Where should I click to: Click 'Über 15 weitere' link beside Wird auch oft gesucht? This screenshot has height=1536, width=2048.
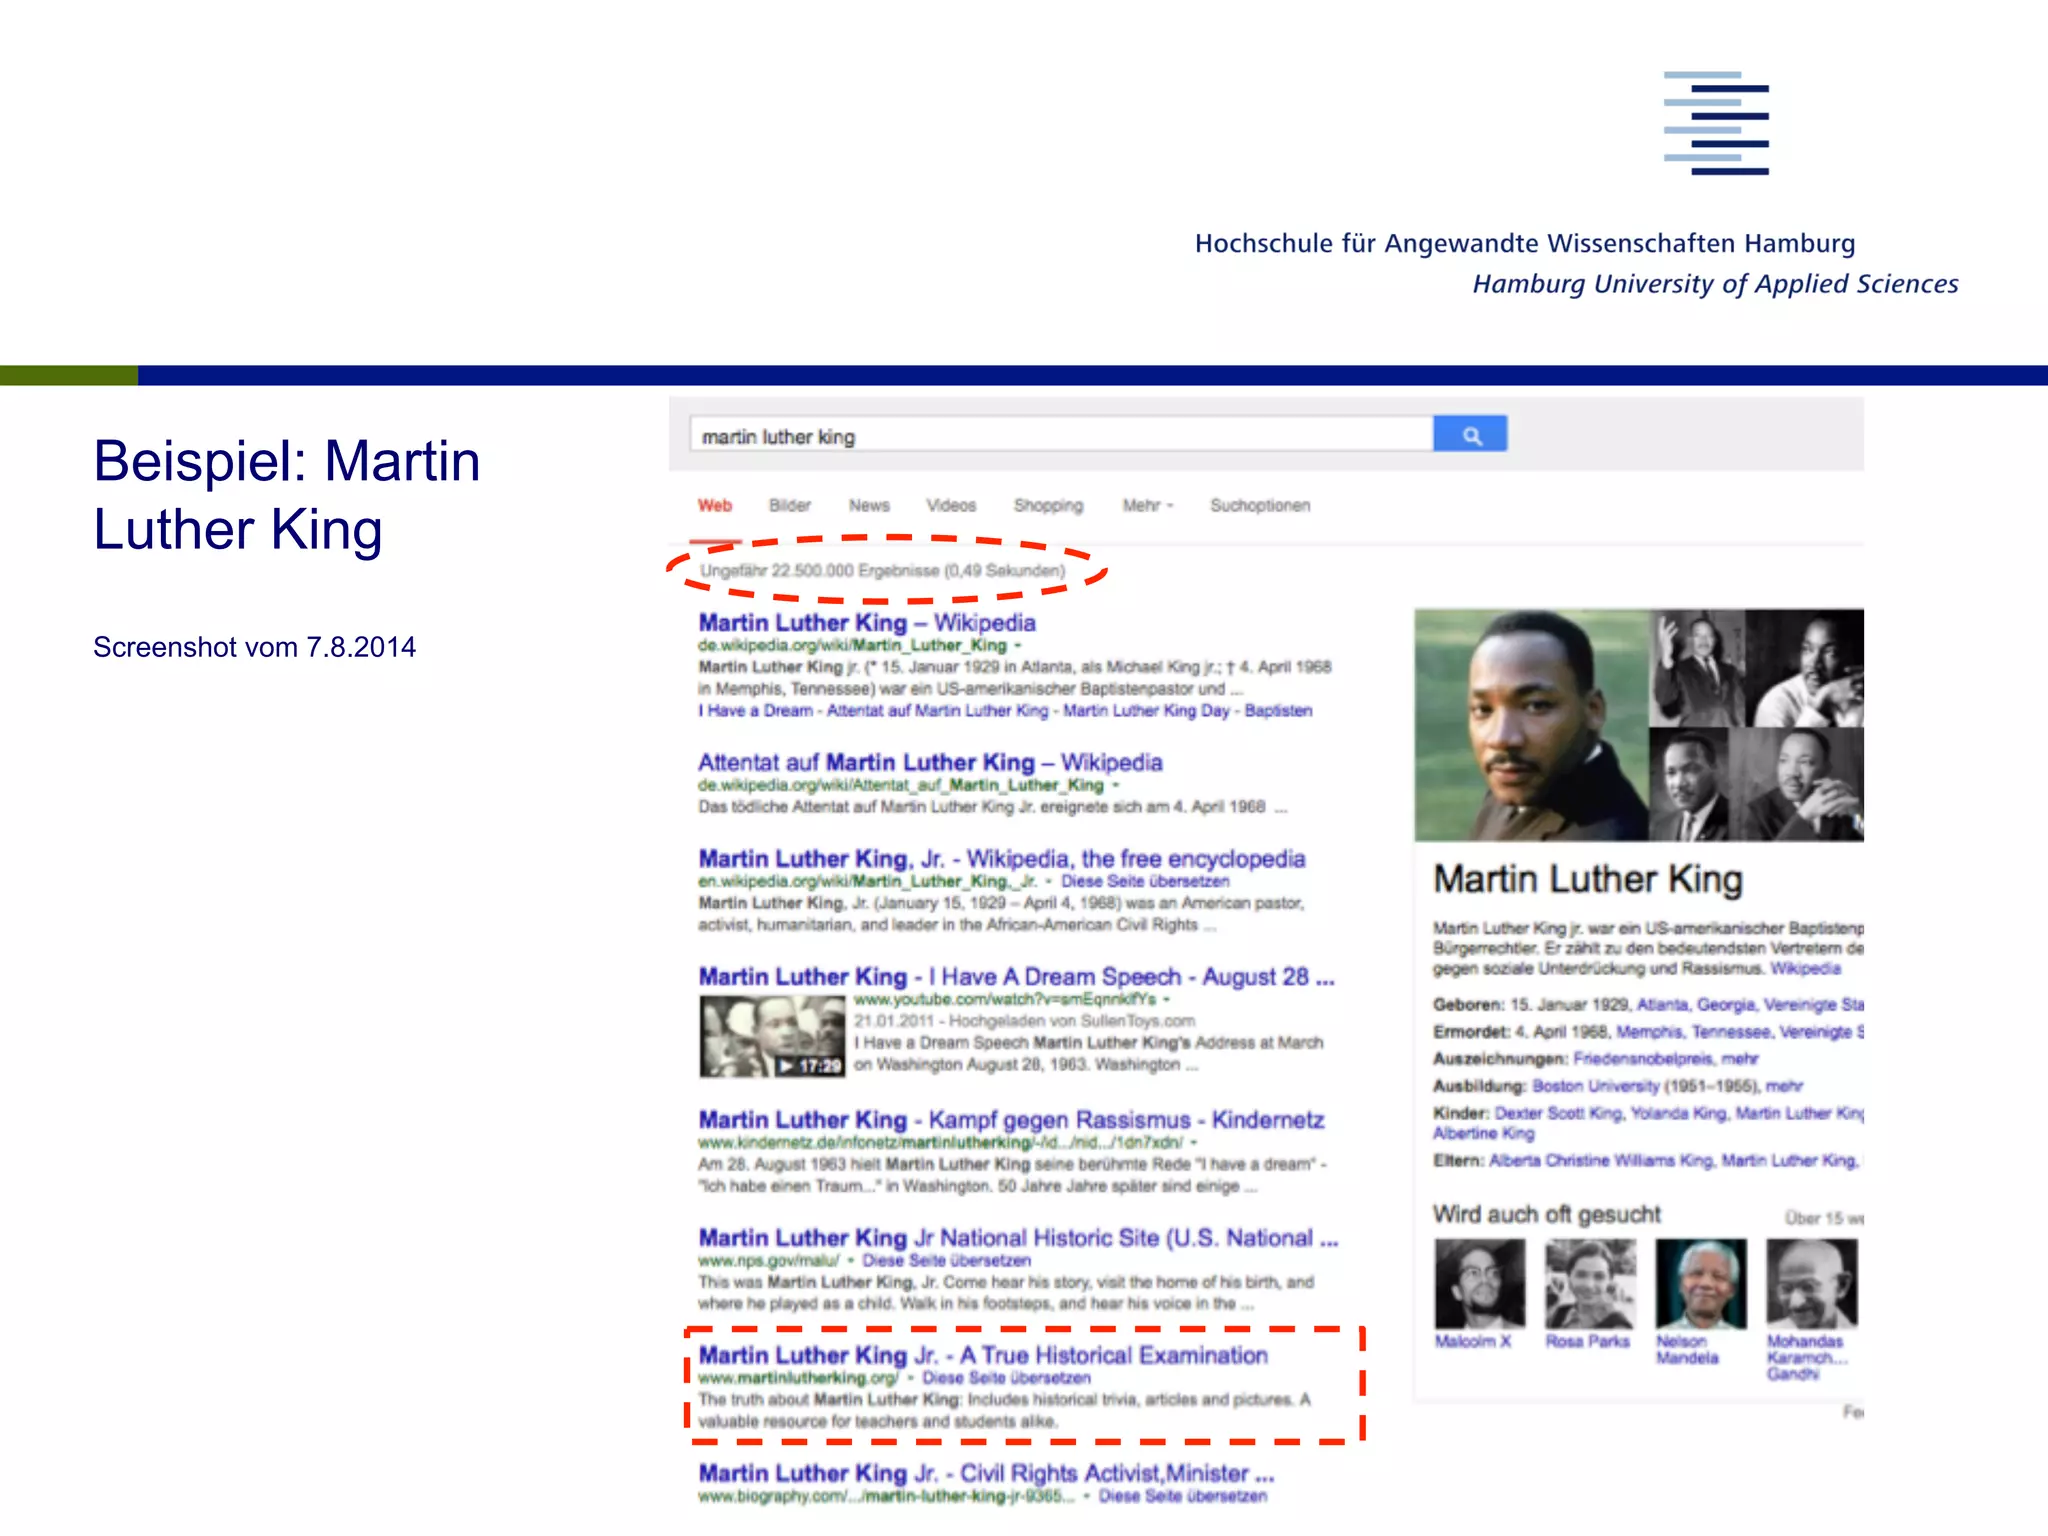tap(1824, 1218)
